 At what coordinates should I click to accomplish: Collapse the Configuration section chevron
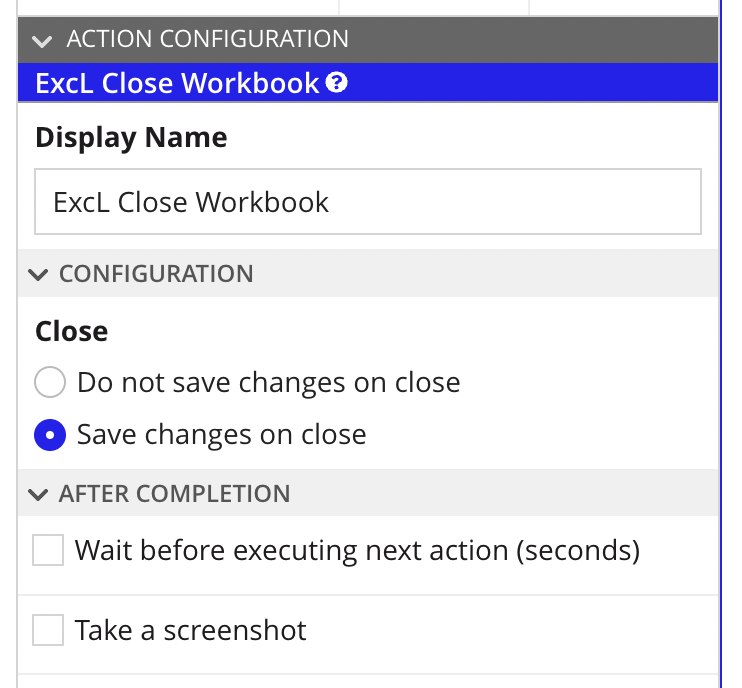tap(38, 274)
